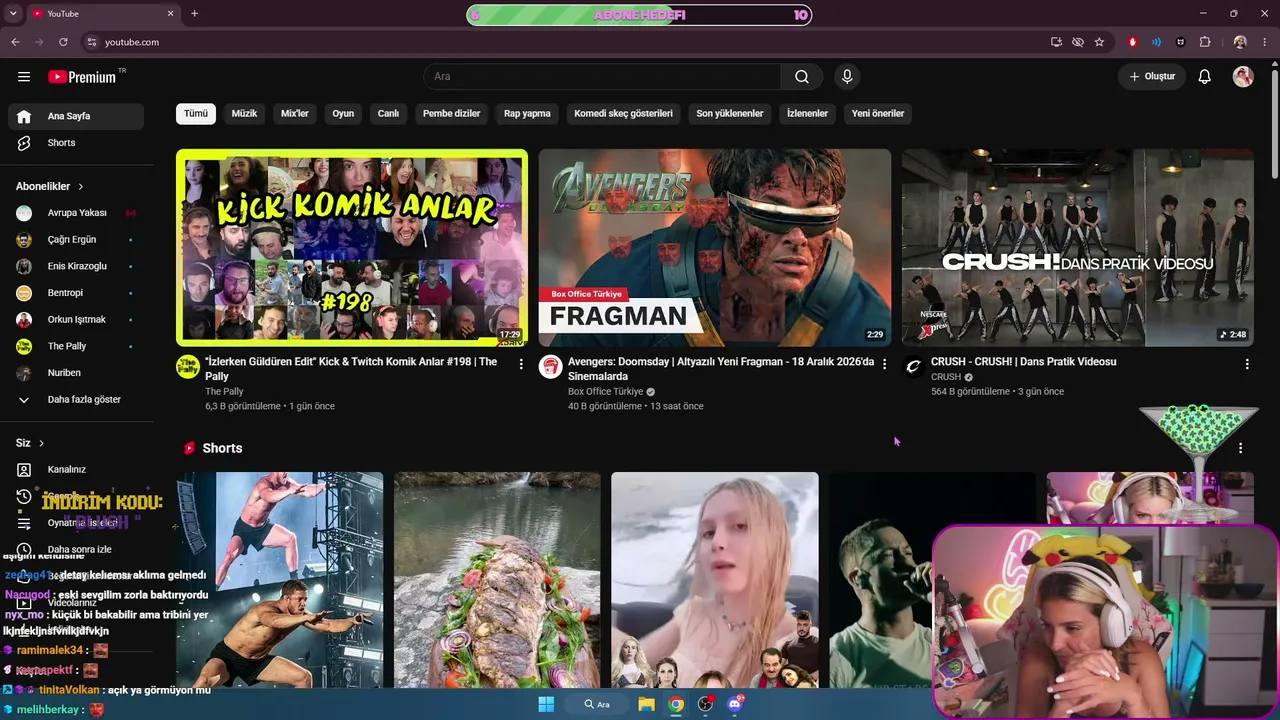Screen dimensions: 1280x720
Task: Click the Shorts icon in the sidebar
Action: coord(24,143)
